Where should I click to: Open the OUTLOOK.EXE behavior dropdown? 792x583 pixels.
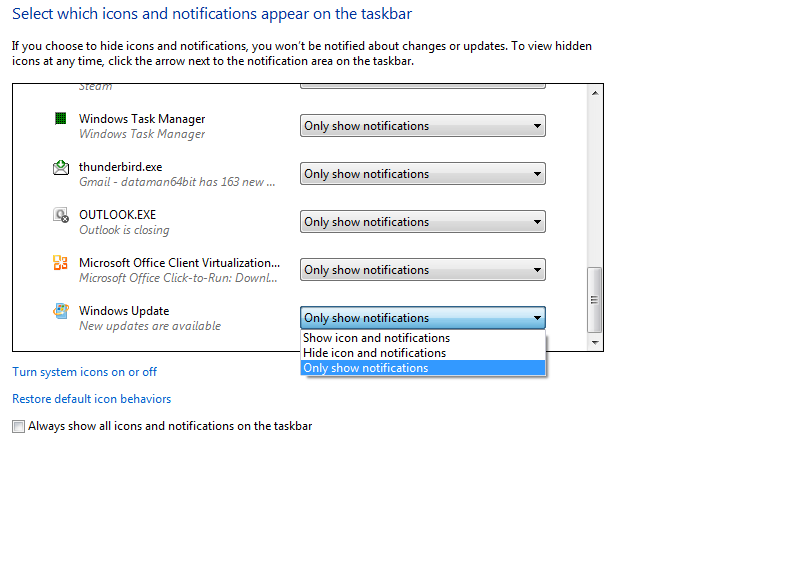423,222
